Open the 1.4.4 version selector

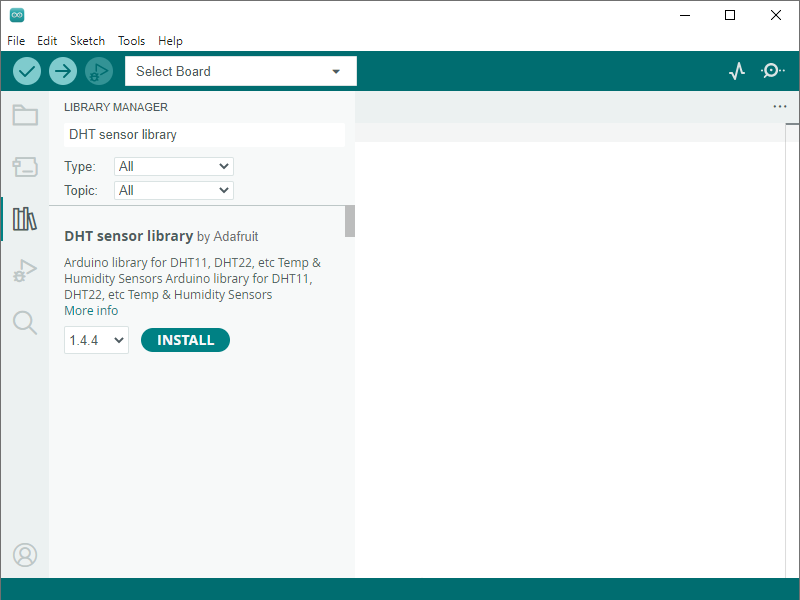(x=96, y=340)
